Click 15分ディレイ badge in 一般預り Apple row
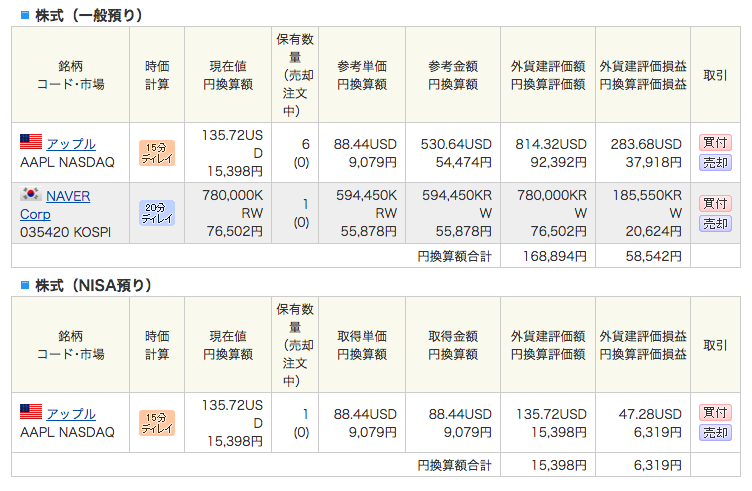The width and height of the screenshot is (752, 491). [x=157, y=153]
